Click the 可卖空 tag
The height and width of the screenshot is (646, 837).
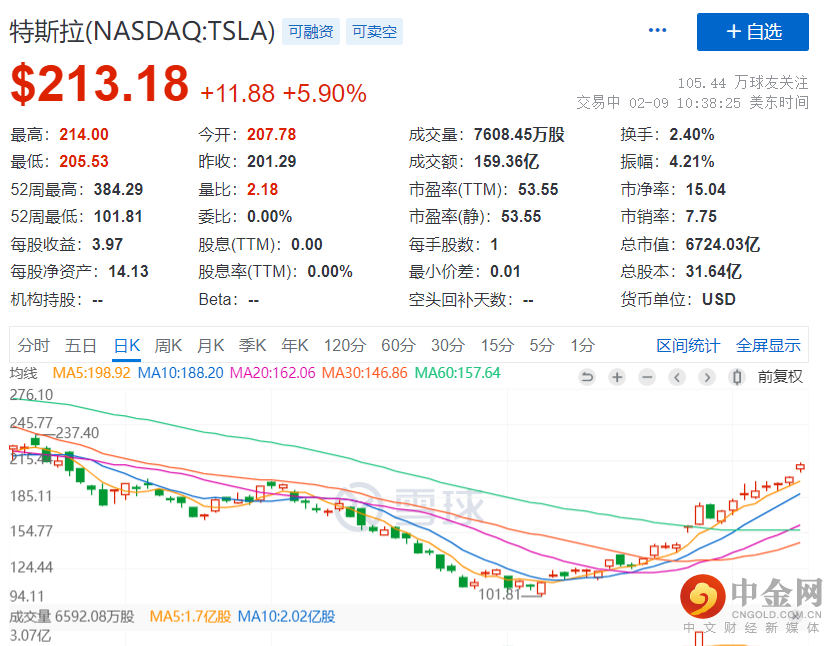pyautogui.click(x=374, y=31)
